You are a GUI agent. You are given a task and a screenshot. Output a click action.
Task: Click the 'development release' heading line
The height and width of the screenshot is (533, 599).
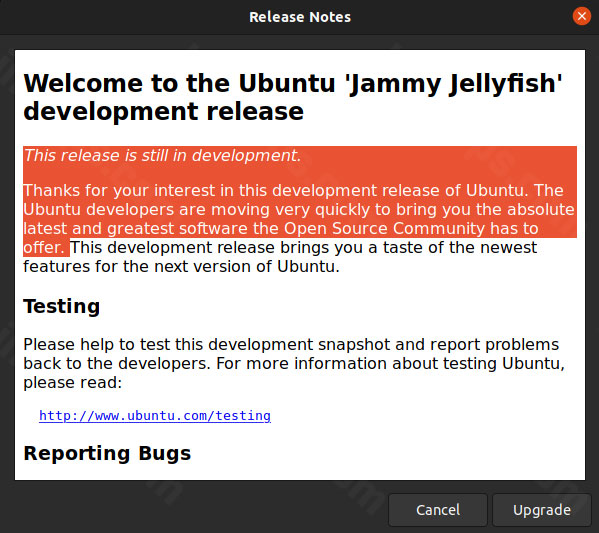164,112
